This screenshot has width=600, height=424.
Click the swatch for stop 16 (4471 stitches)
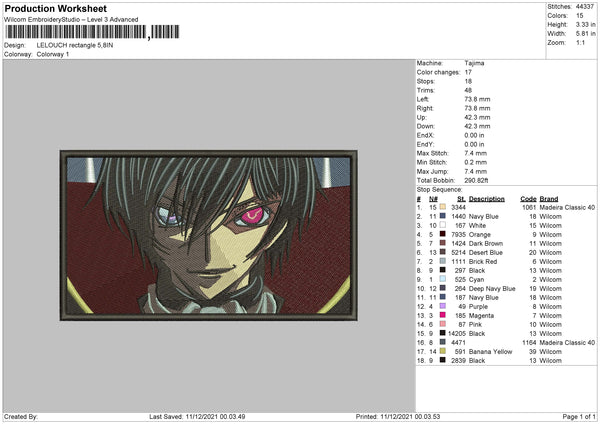(x=443, y=342)
